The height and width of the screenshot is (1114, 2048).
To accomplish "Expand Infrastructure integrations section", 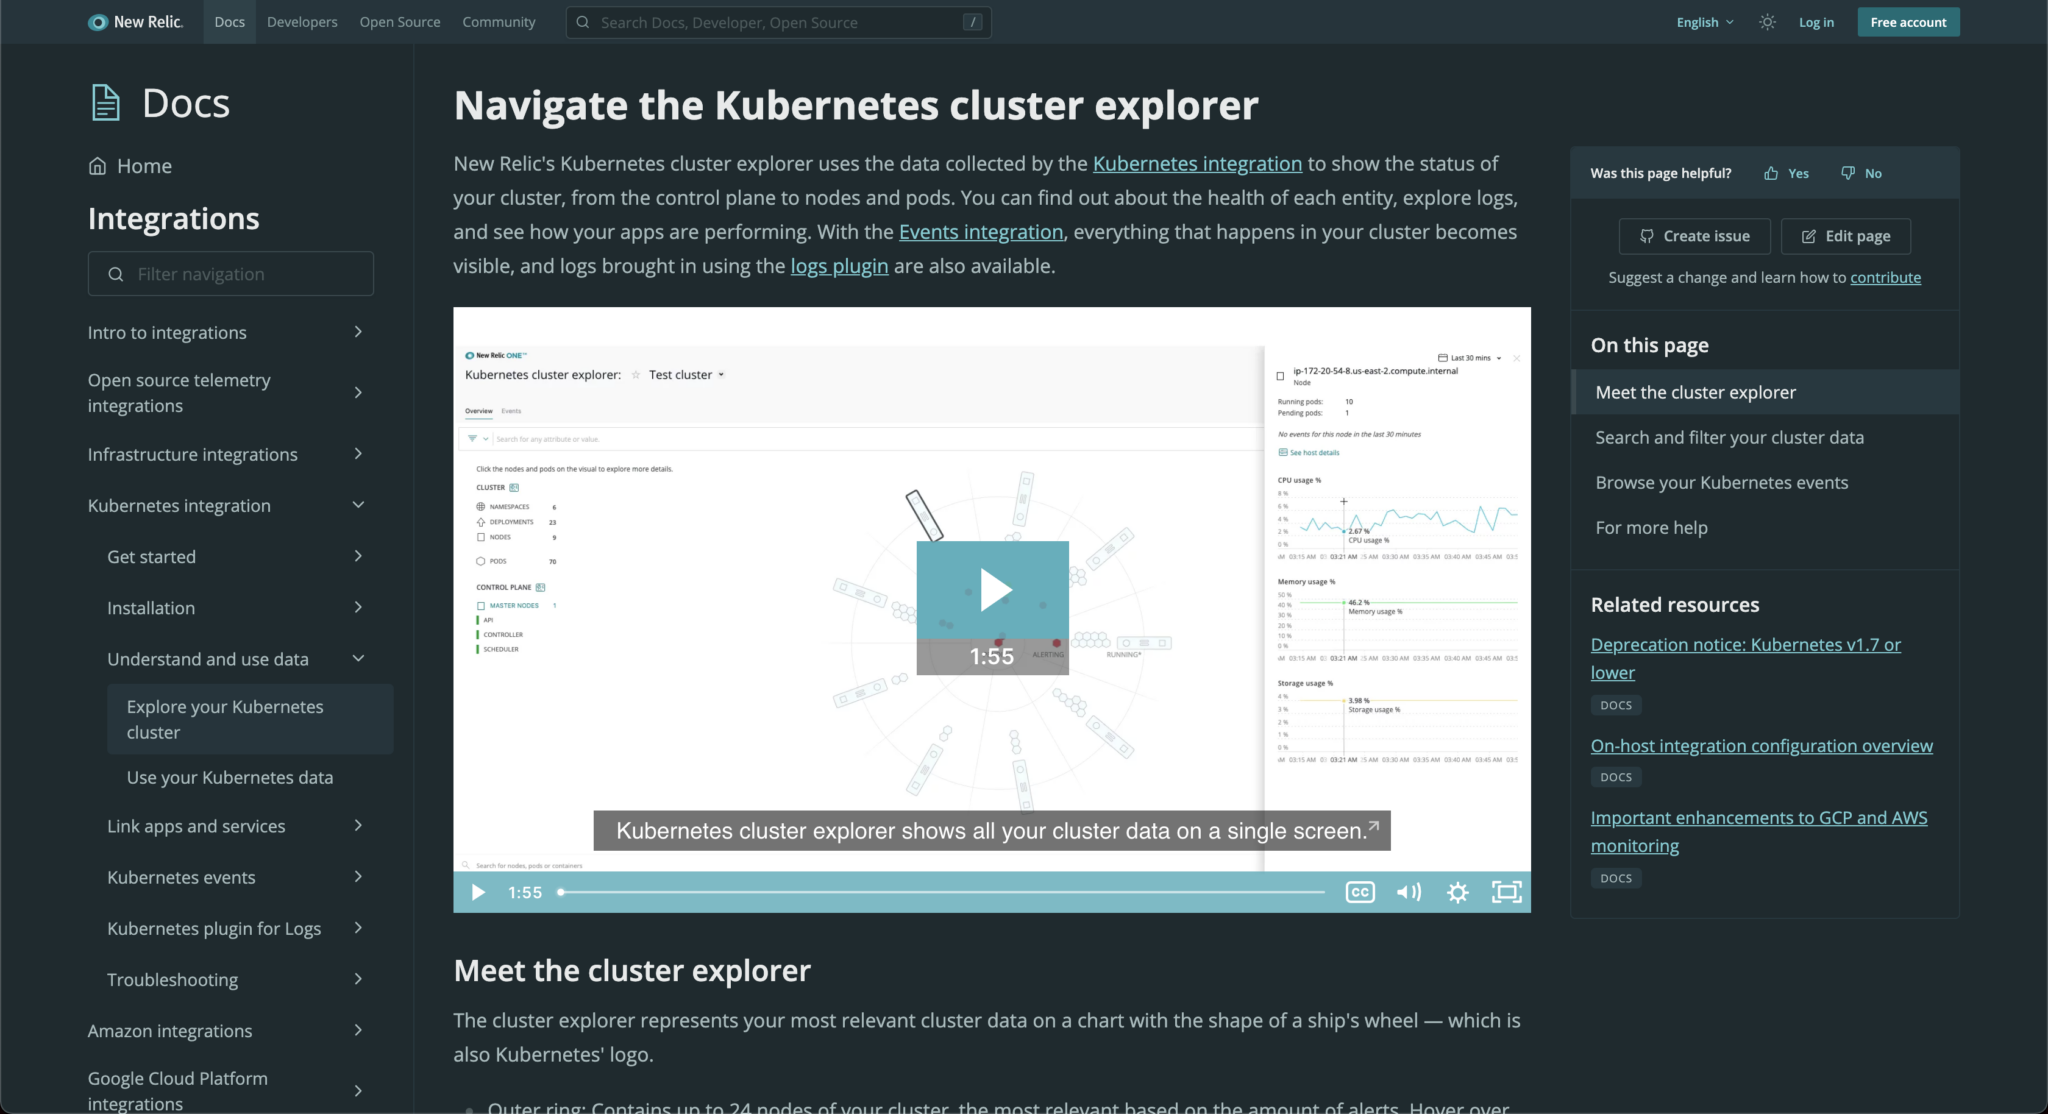I will (358, 454).
